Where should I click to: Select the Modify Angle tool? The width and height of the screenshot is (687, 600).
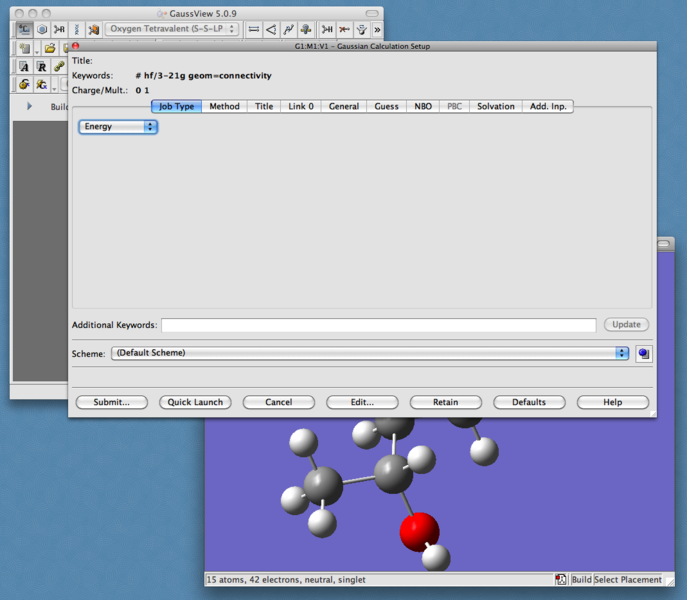[271, 29]
